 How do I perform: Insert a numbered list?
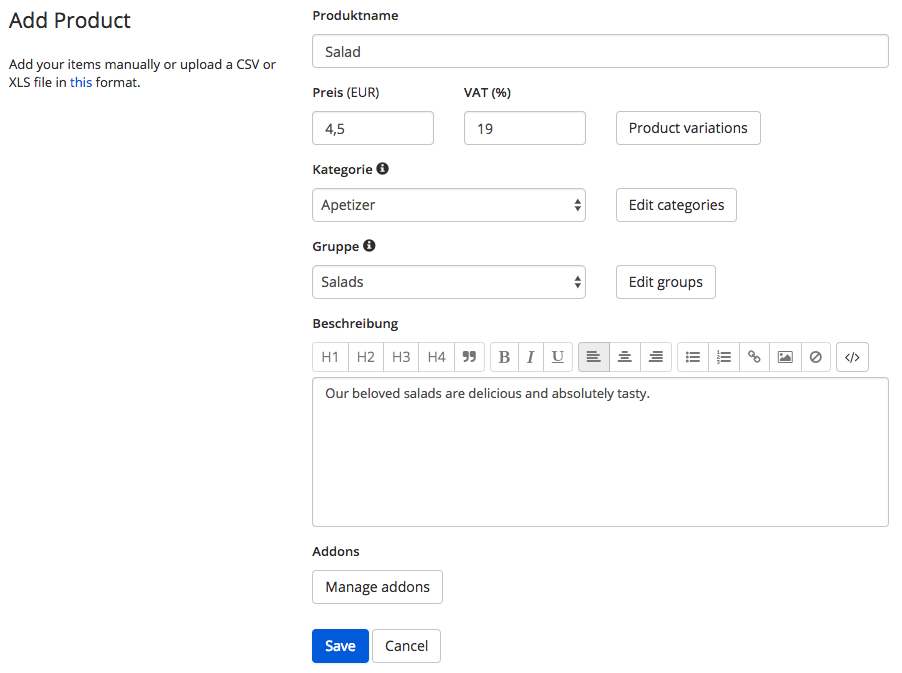tap(724, 357)
